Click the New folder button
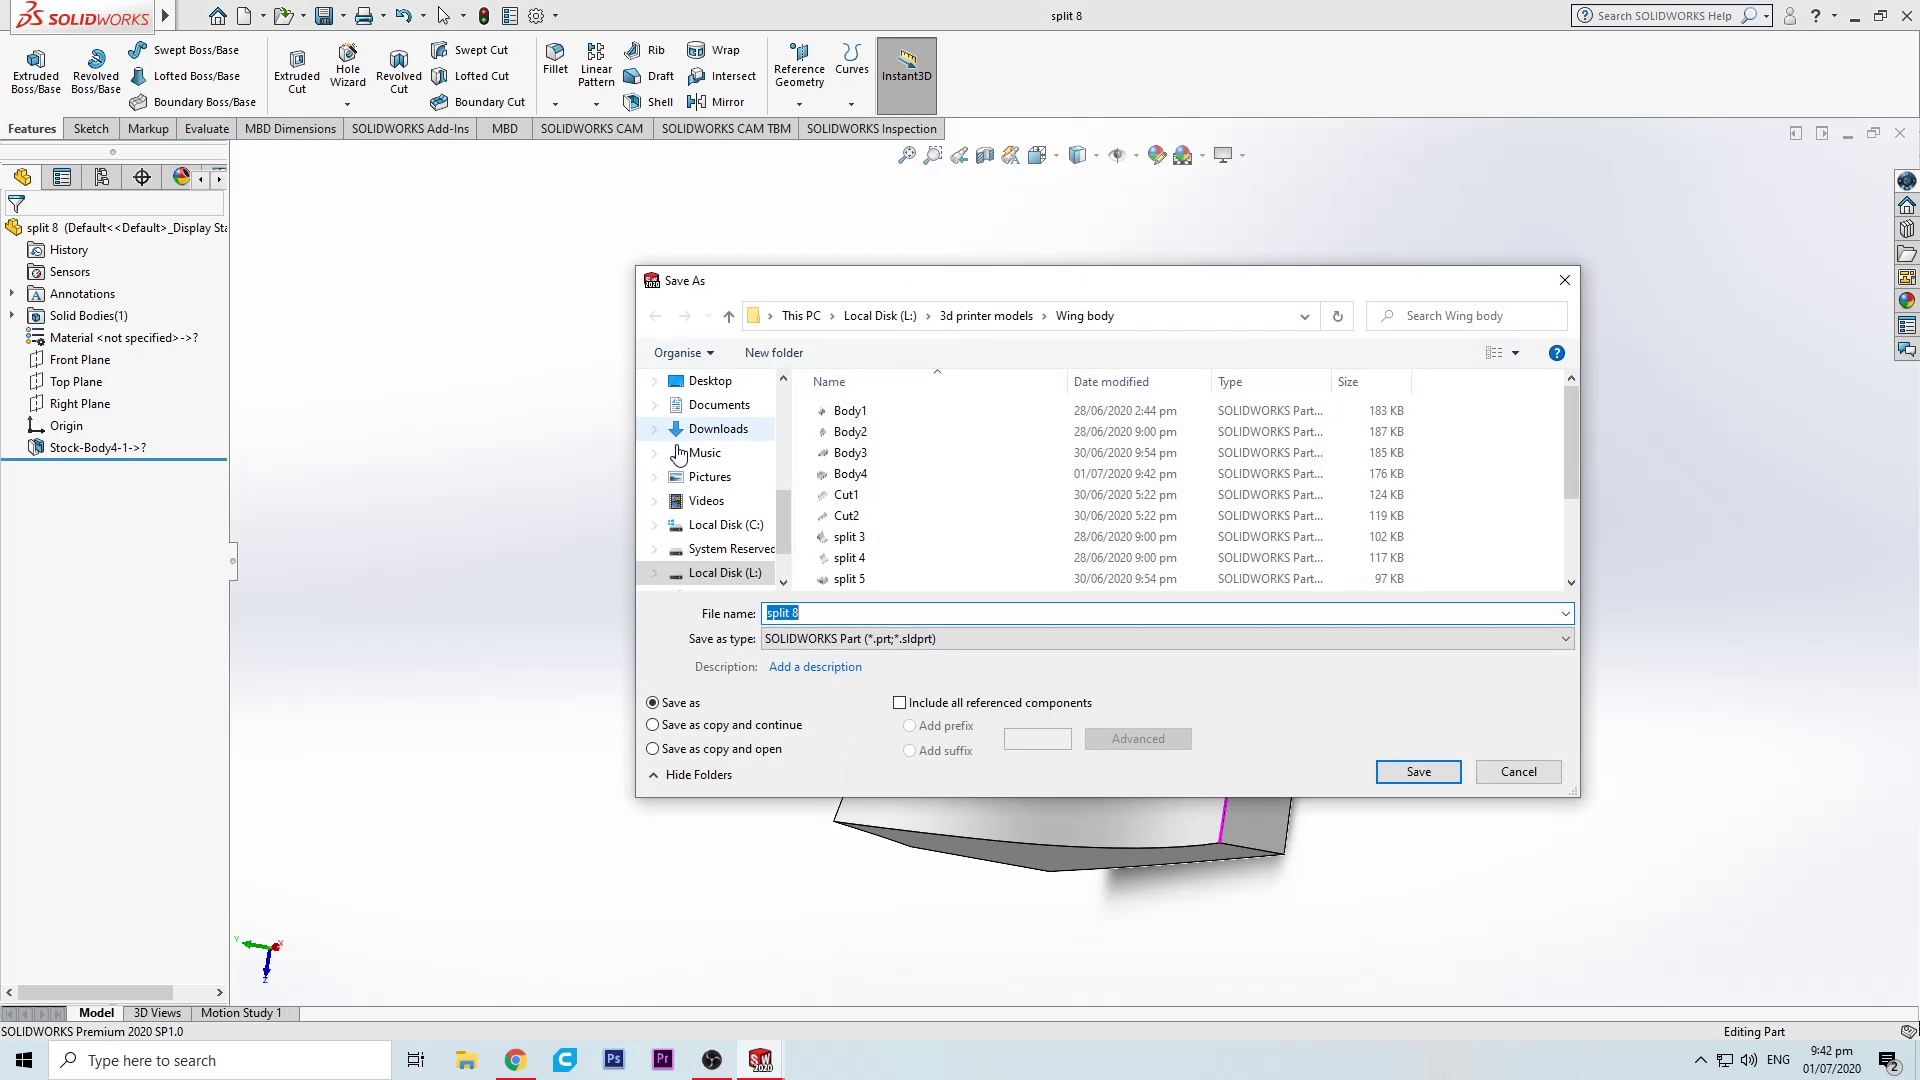Viewport: 1920px width, 1080px height. (773, 353)
